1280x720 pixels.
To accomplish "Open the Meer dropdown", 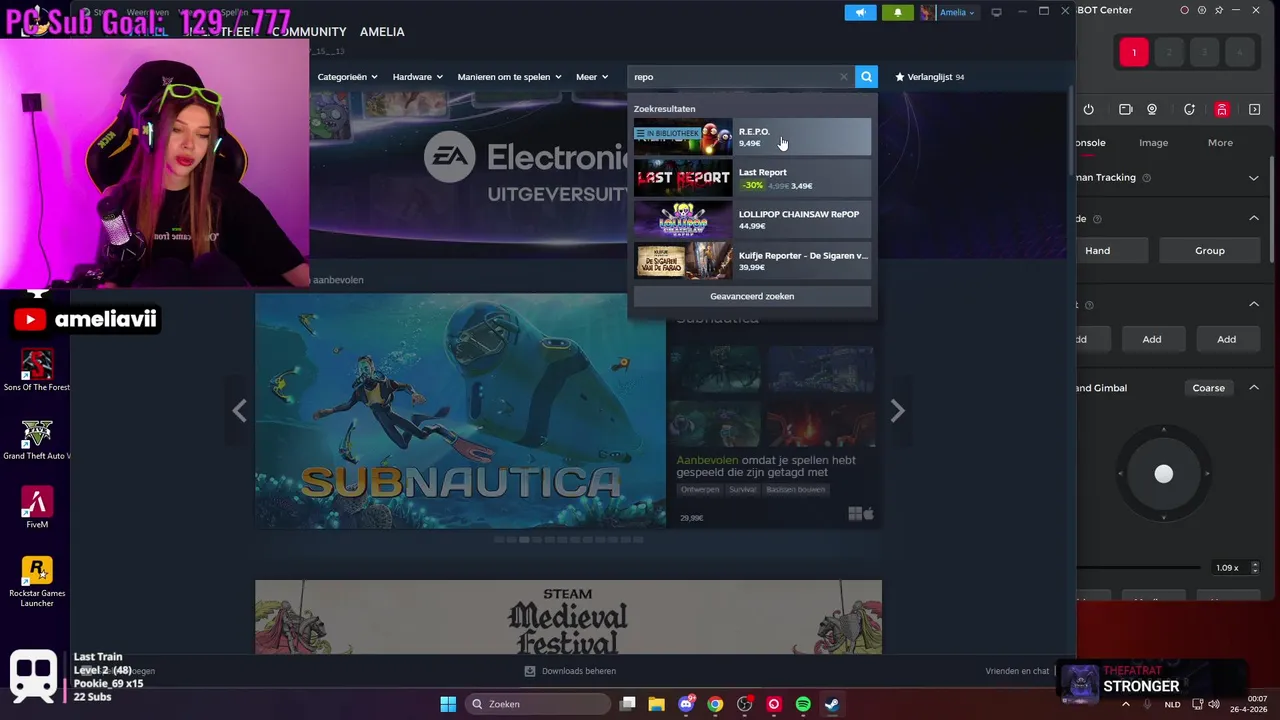I will [592, 77].
